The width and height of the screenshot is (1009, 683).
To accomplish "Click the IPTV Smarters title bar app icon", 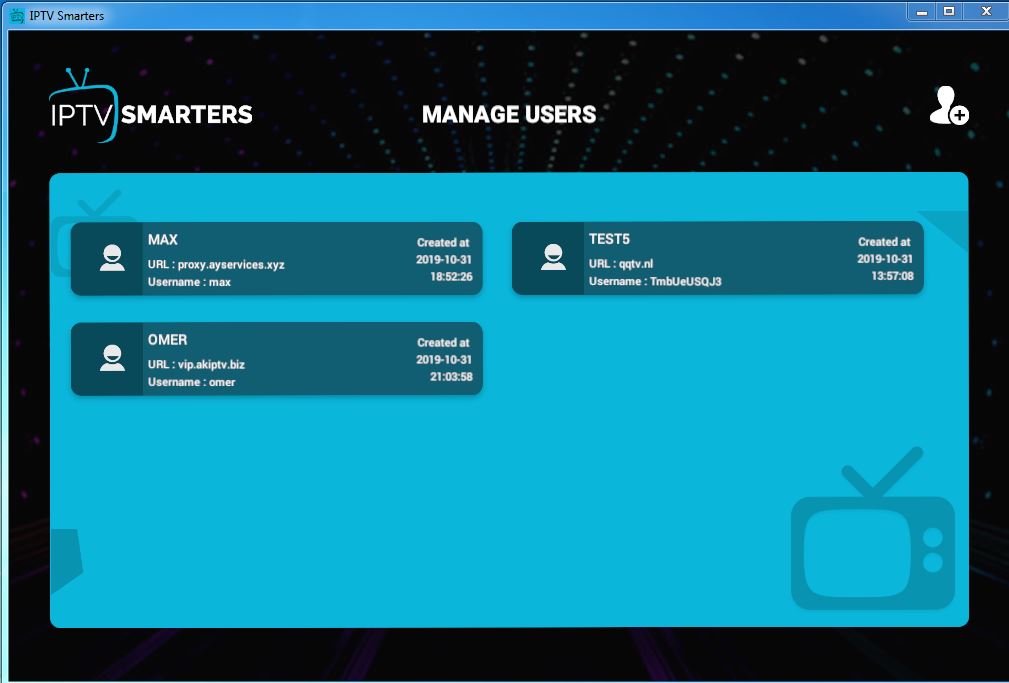I will pyautogui.click(x=17, y=15).
